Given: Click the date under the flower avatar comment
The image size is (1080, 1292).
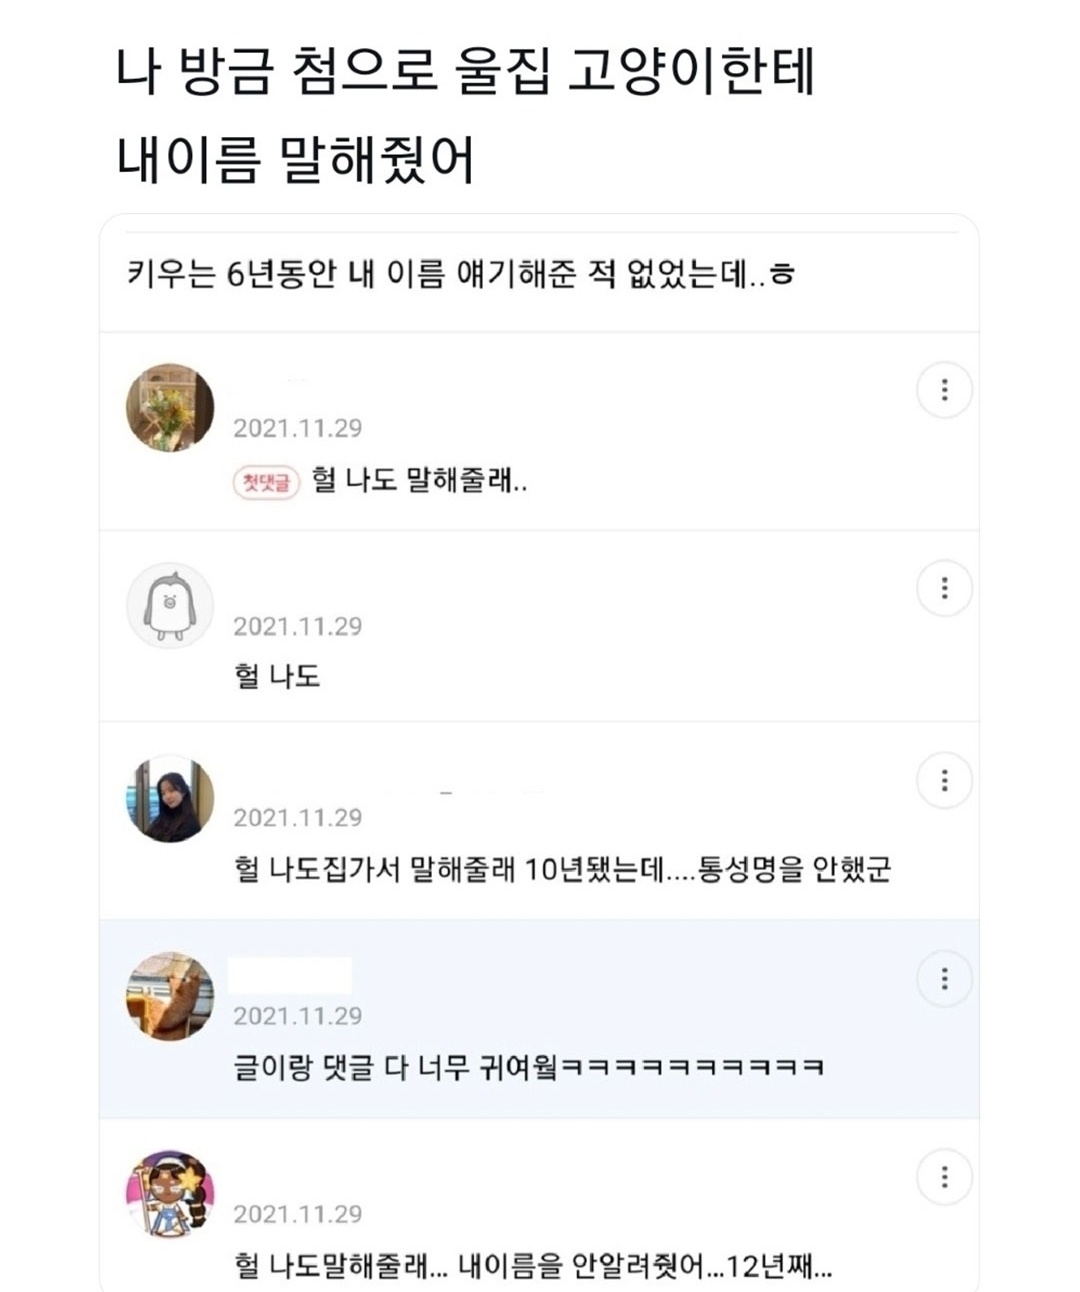Looking at the screenshot, I should coord(297,428).
